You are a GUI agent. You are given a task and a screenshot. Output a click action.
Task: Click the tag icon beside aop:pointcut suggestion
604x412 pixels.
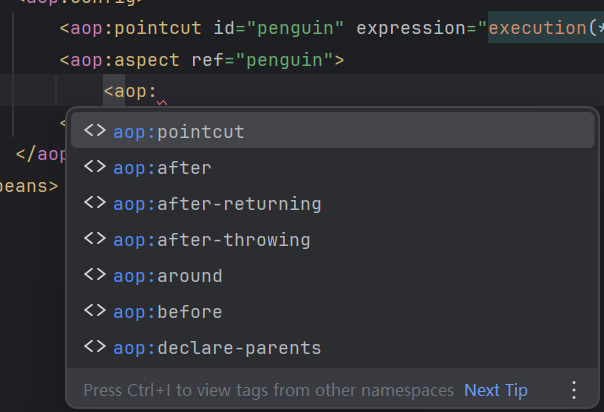94,131
